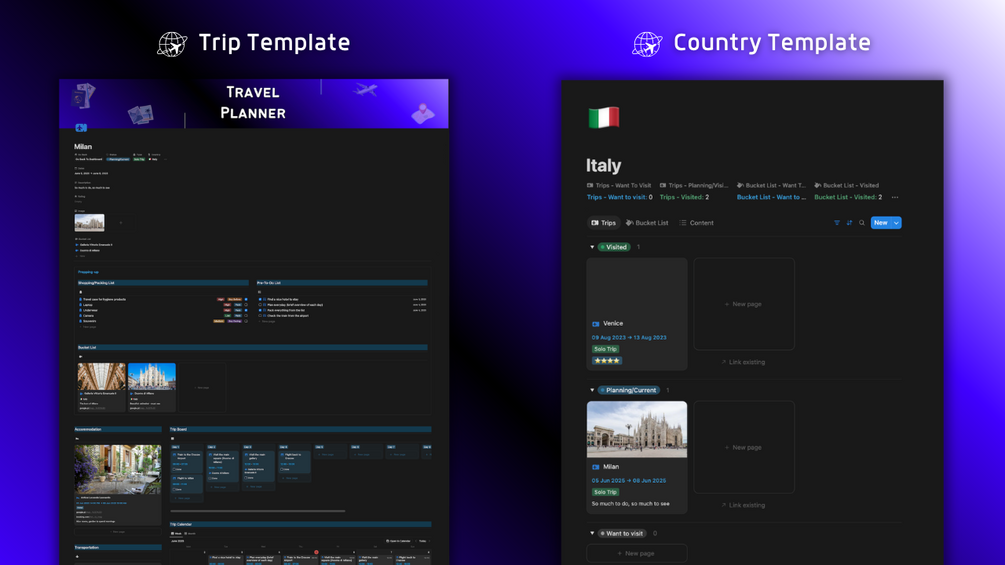Screen dimensions: 1005x565
Task: Click the Italian flag page icon
Action: pos(604,117)
